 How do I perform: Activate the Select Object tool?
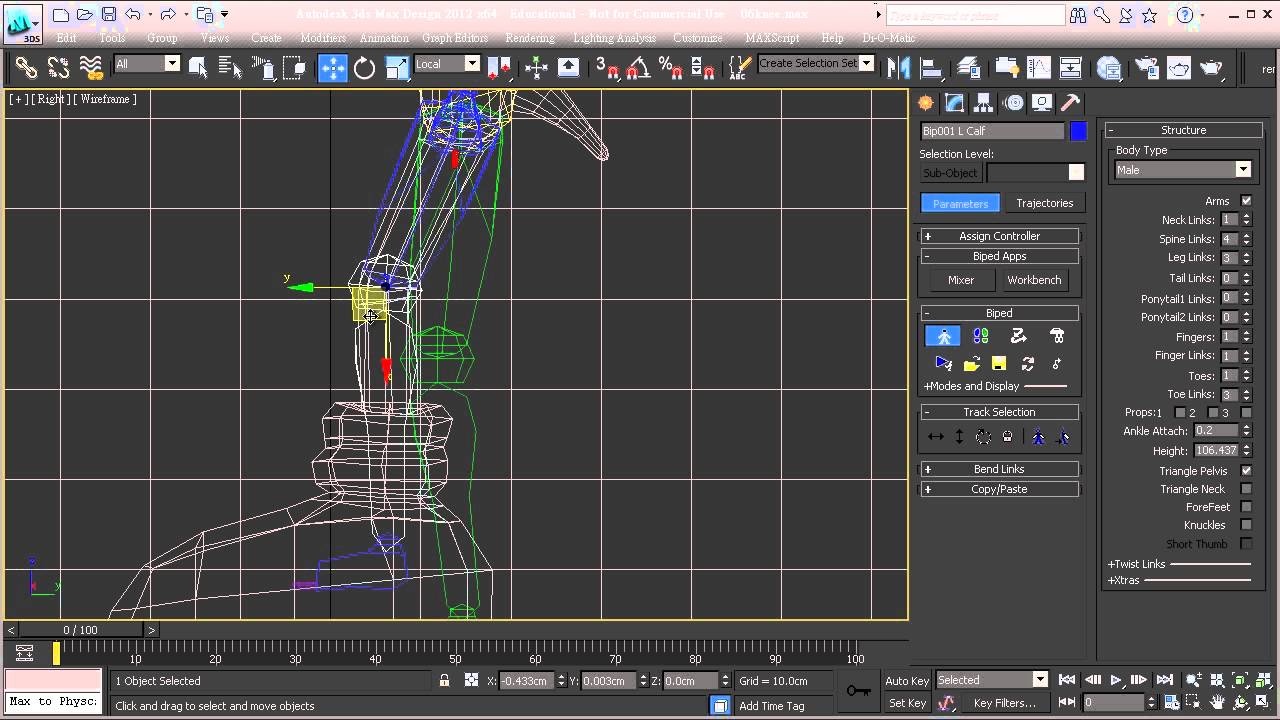[198, 67]
